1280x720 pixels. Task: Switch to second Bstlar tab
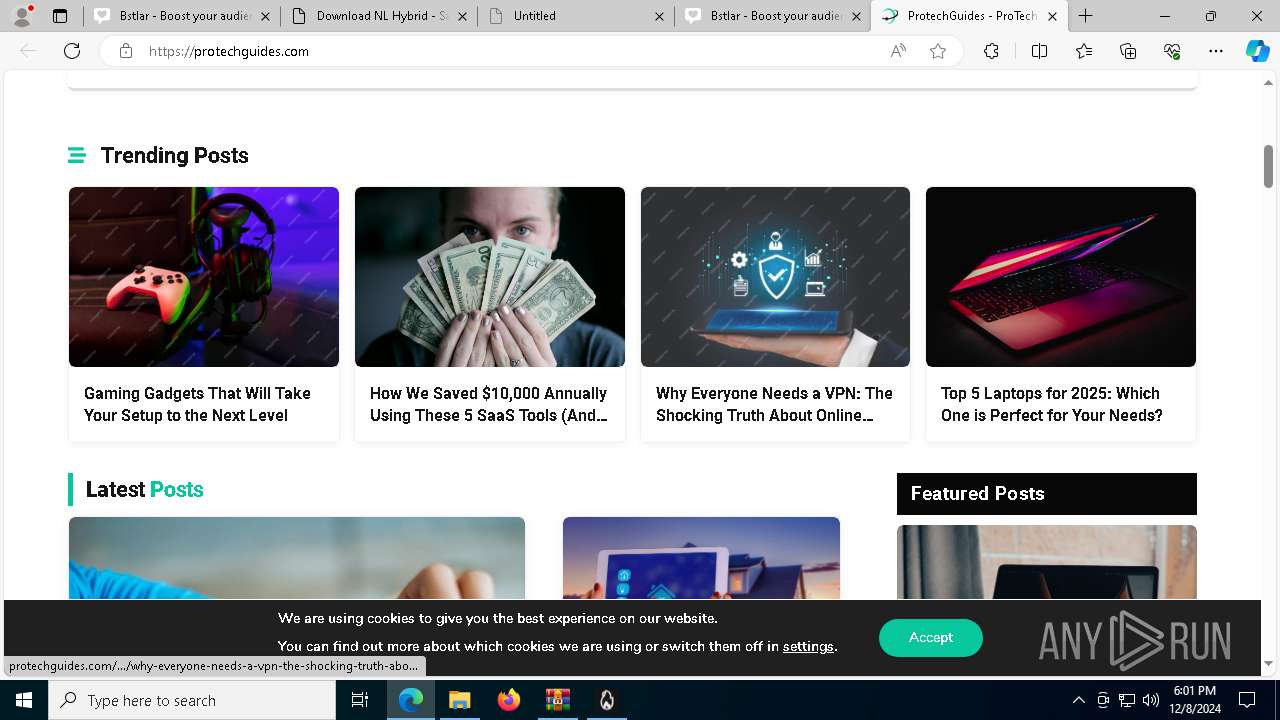[772, 16]
